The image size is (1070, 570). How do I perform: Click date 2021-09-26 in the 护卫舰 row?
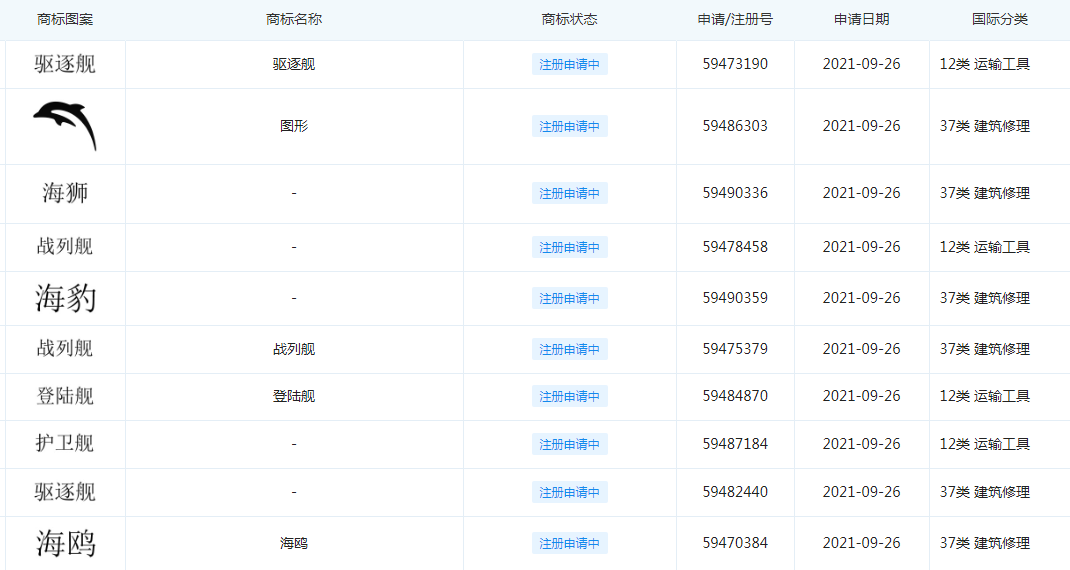[861, 444]
